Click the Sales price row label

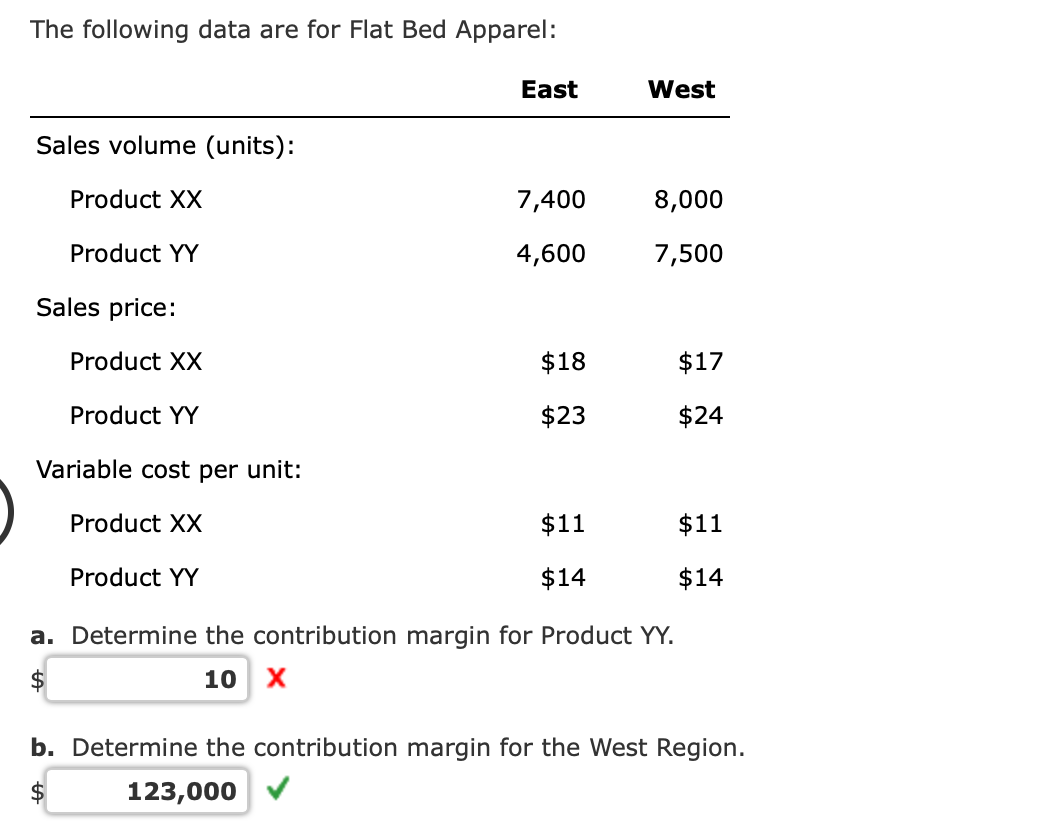[106, 307]
